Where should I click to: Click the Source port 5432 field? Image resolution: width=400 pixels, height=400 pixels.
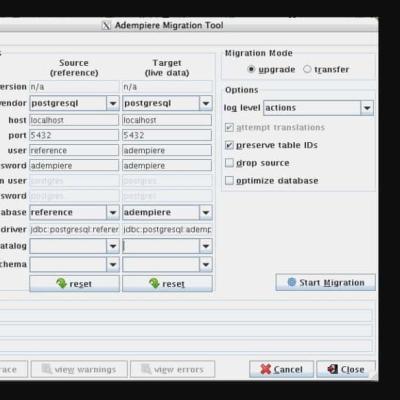click(74, 135)
